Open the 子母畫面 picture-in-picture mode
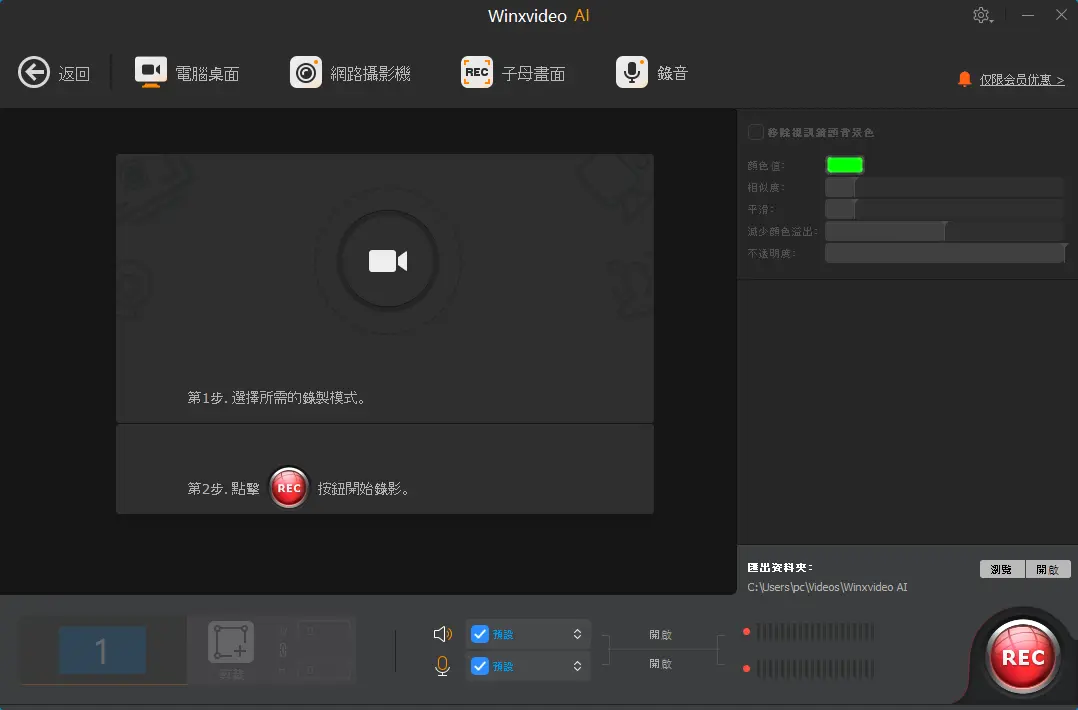This screenshot has width=1078, height=710. 513,71
